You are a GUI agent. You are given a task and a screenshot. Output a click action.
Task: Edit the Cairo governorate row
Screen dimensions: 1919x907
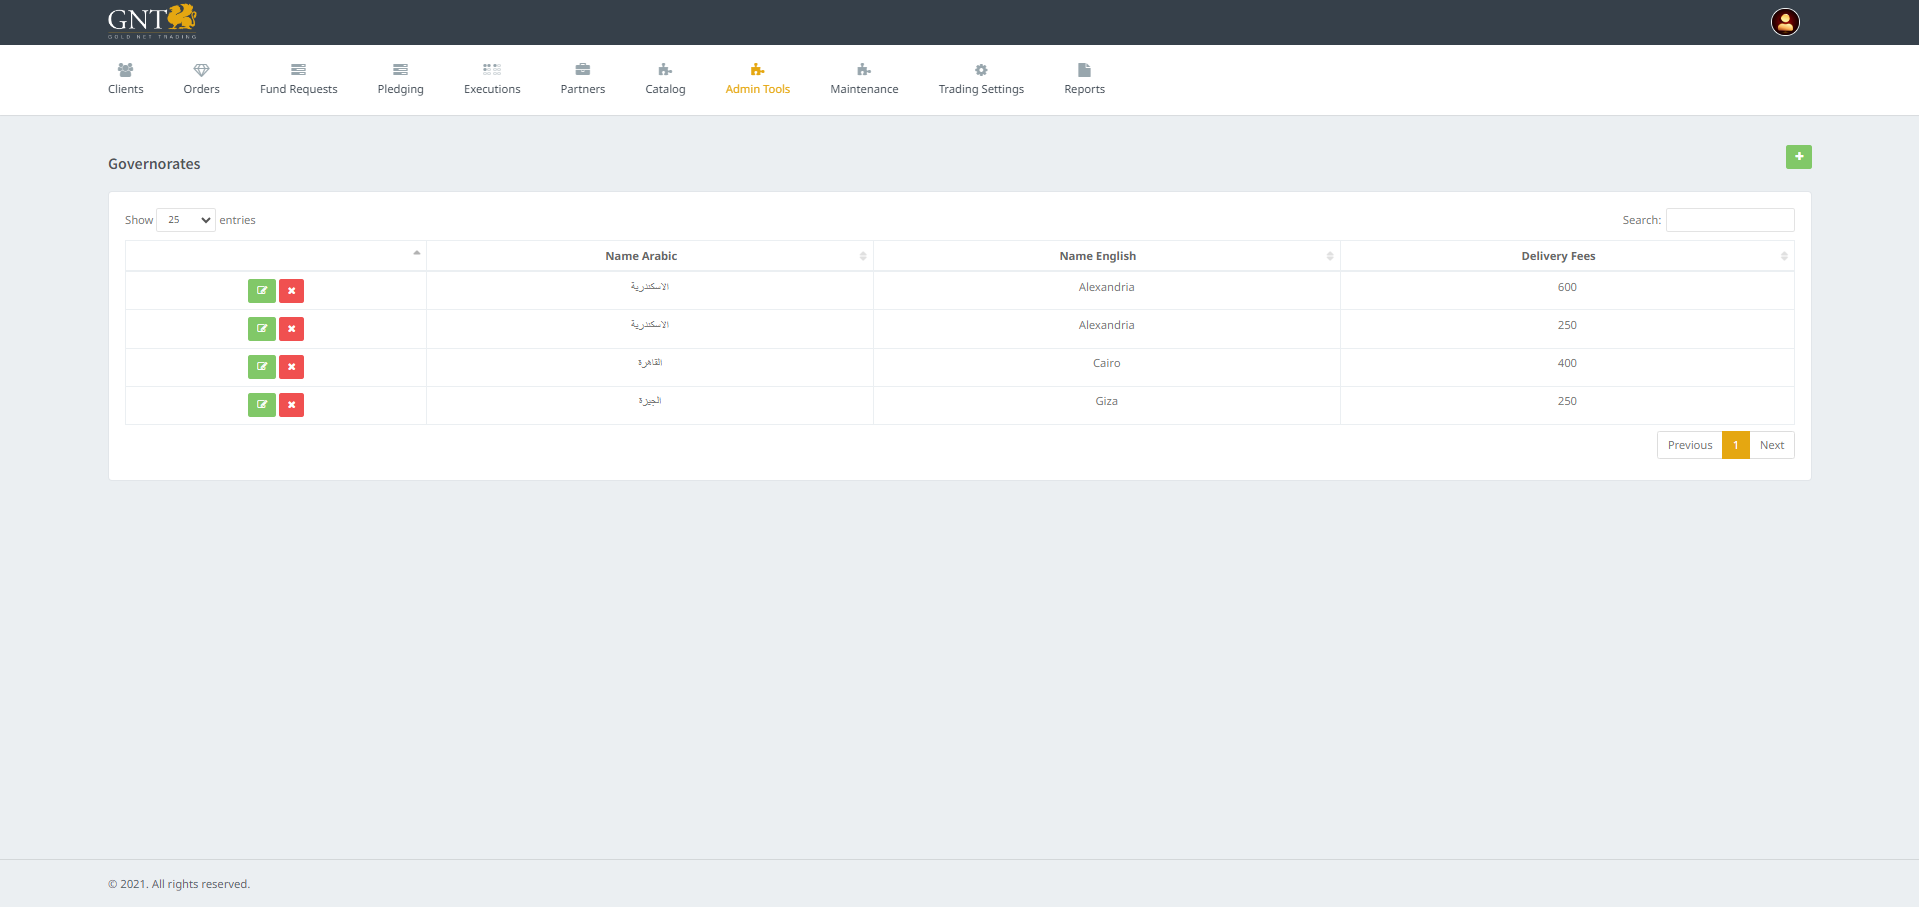(261, 367)
